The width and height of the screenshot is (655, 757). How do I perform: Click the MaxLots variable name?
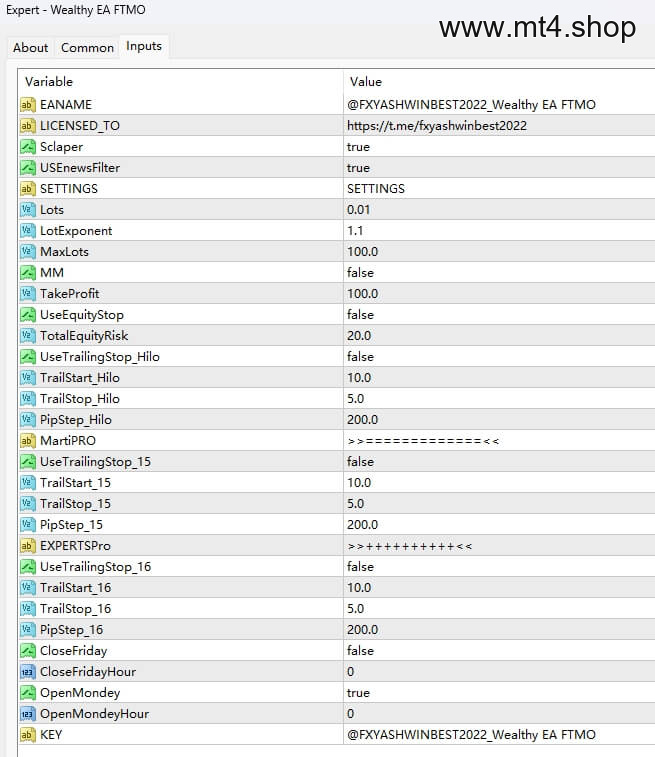coord(64,252)
